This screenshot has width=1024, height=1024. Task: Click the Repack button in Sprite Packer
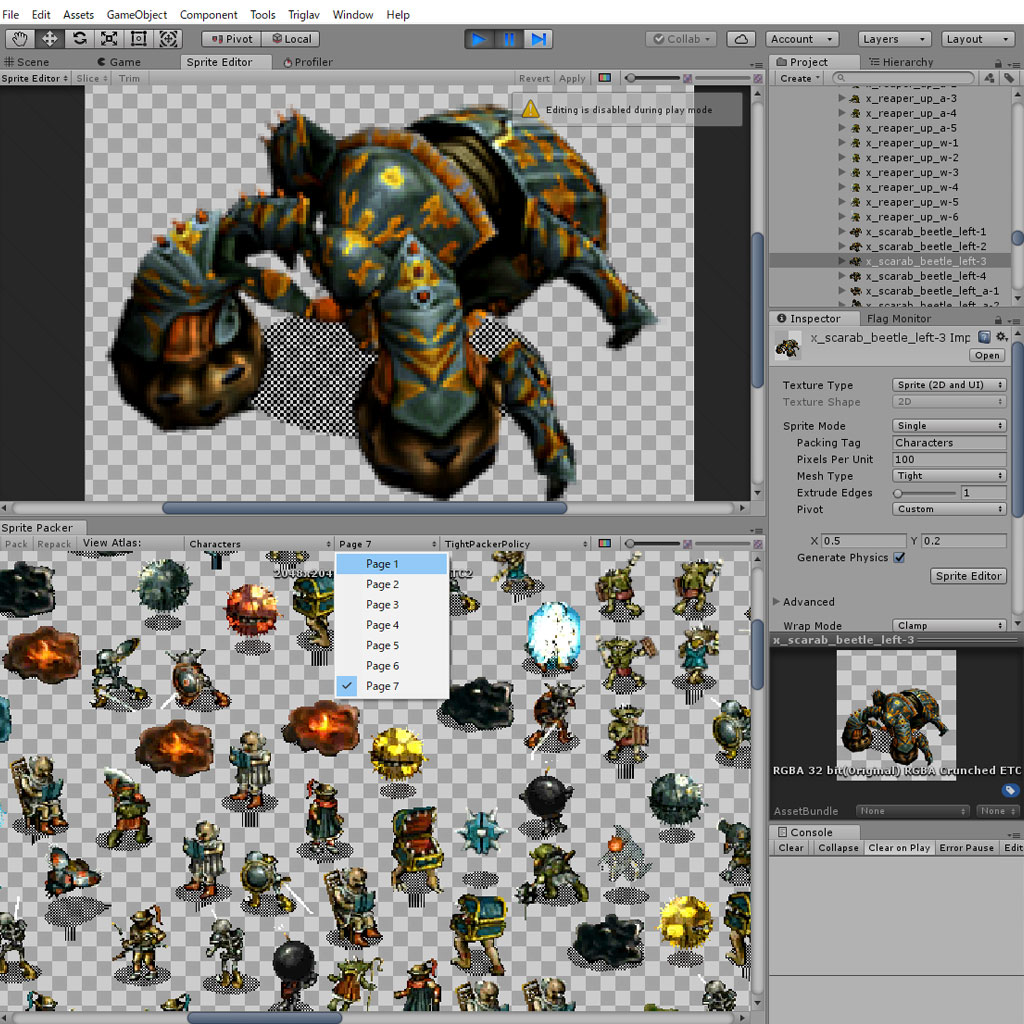coord(54,543)
